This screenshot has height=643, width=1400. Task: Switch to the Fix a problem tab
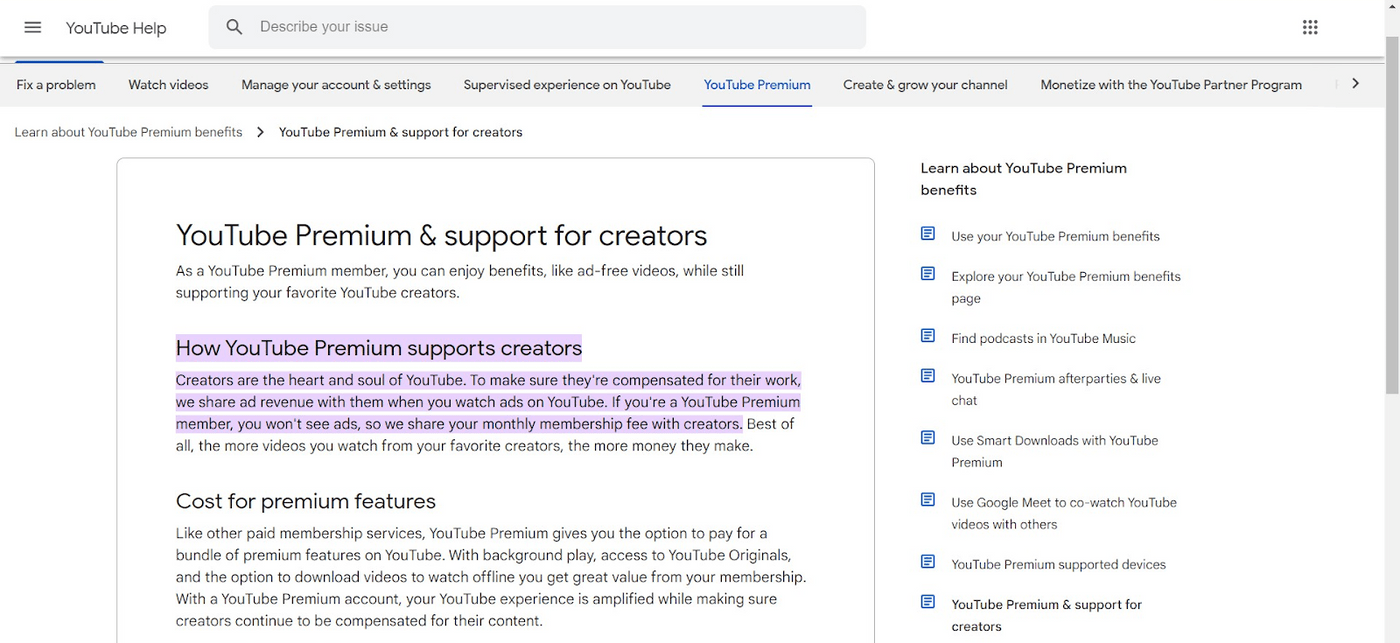click(x=55, y=85)
